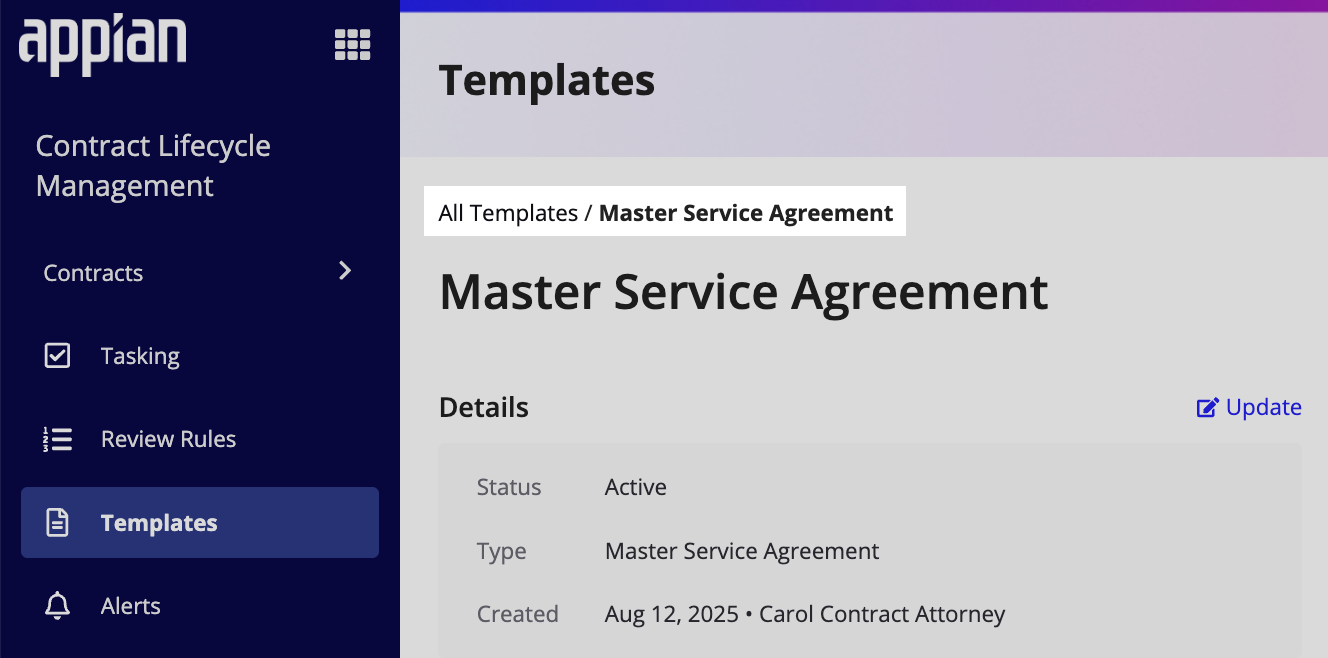The height and width of the screenshot is (658, 1328).
Task: Open the apps grid navigation icon
Action: 352,44
